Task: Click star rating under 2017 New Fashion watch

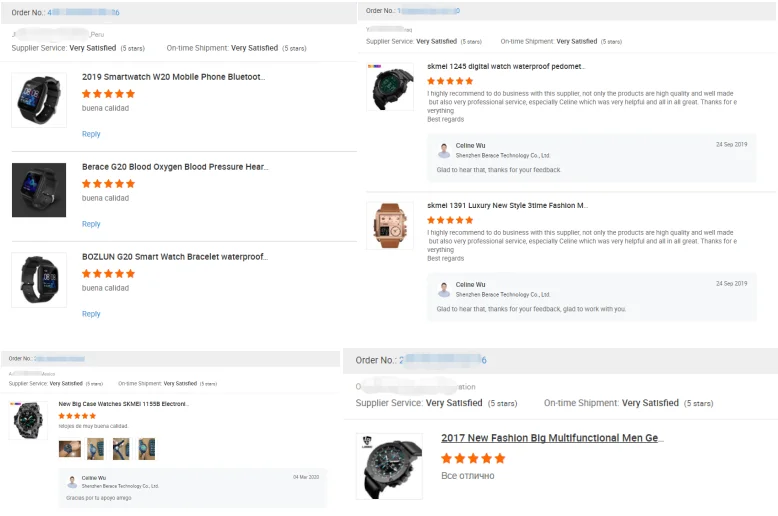Action: [x=473, y=458]
